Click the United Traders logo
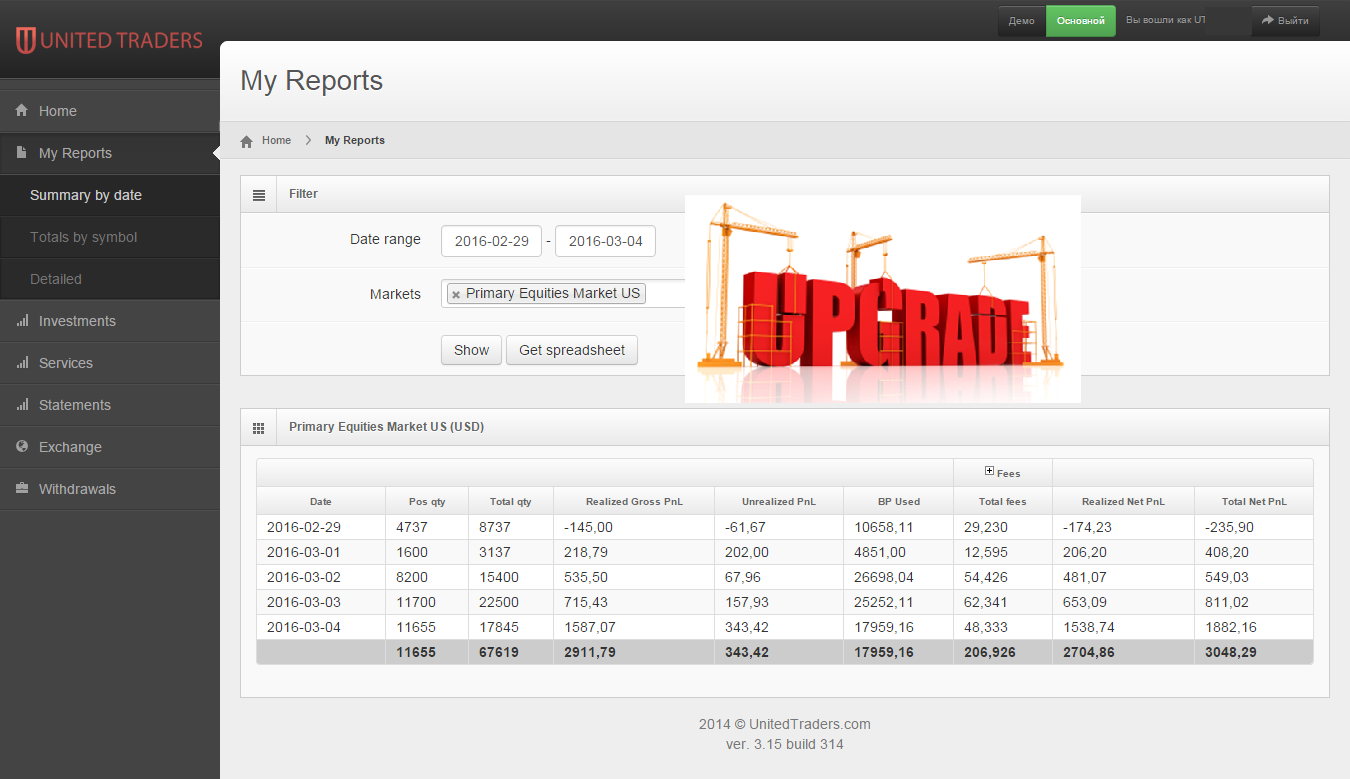This screenshot has width=1350, height=779. point(109,41)
